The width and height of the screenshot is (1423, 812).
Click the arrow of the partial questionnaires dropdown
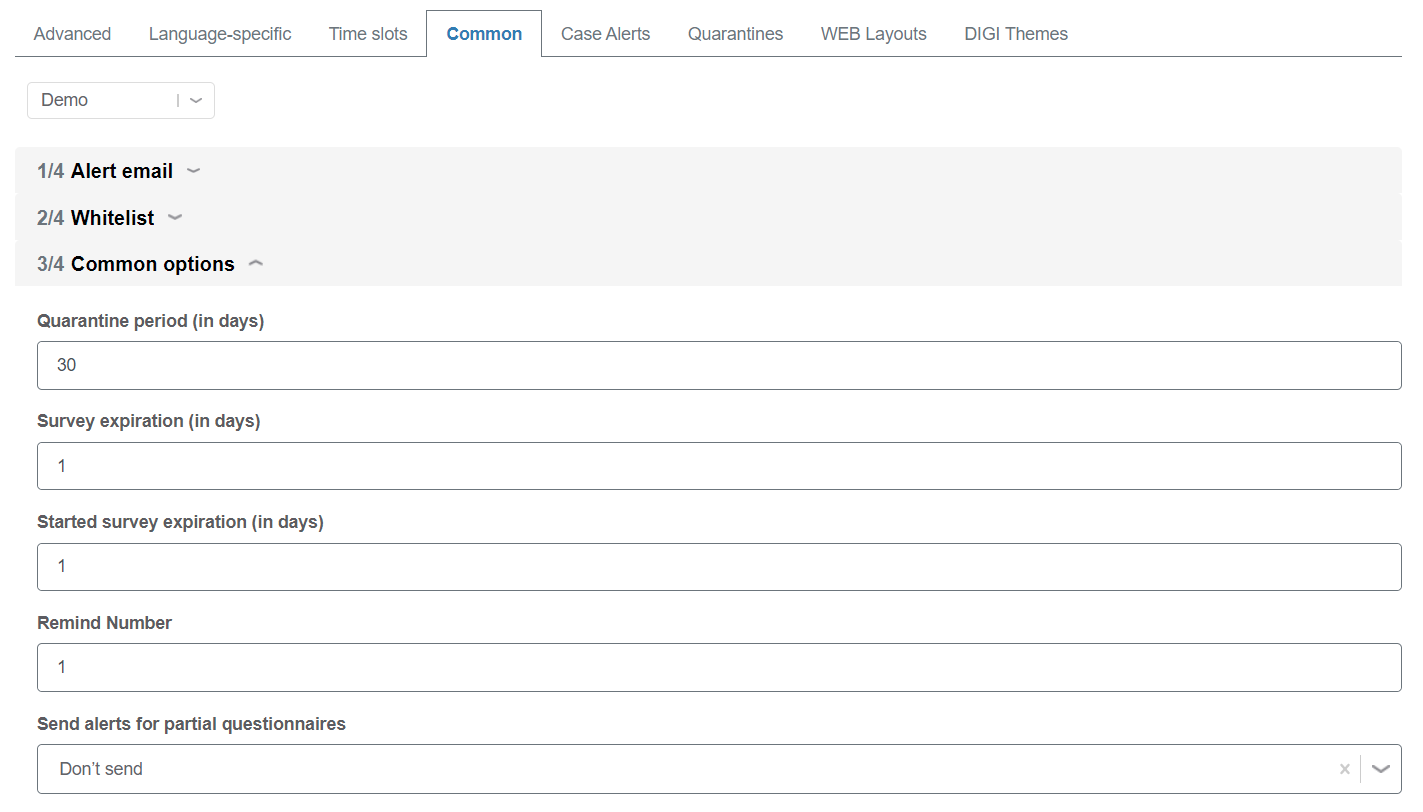(1381, 769)
